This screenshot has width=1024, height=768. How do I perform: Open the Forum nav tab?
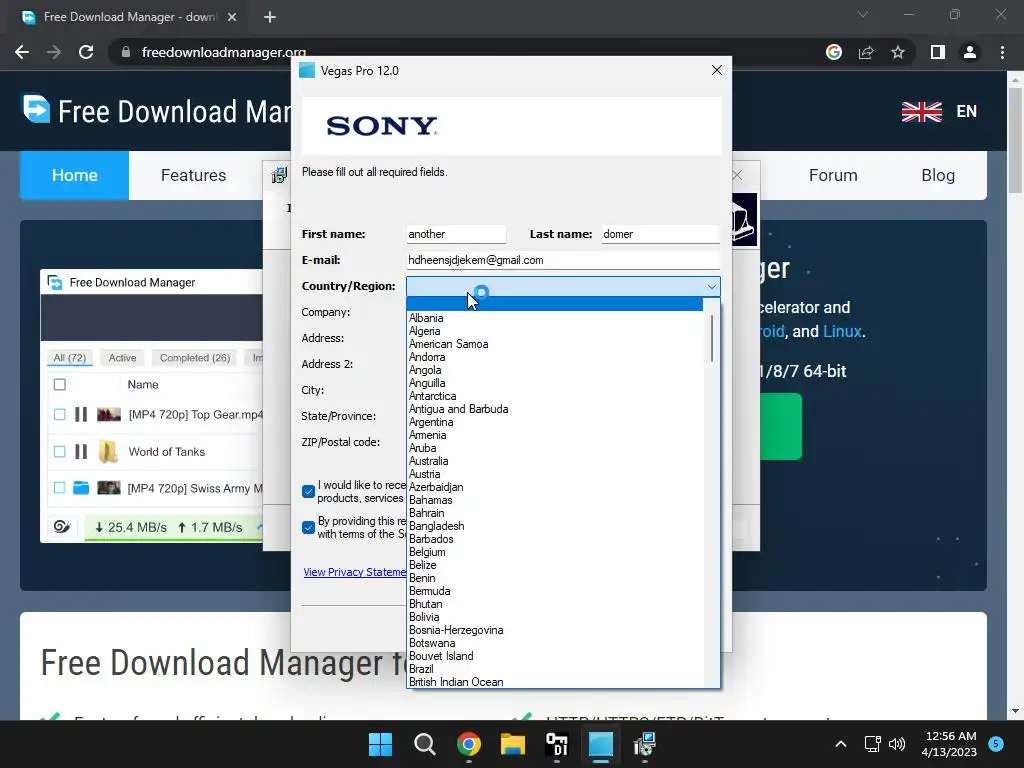pos(833,175)
